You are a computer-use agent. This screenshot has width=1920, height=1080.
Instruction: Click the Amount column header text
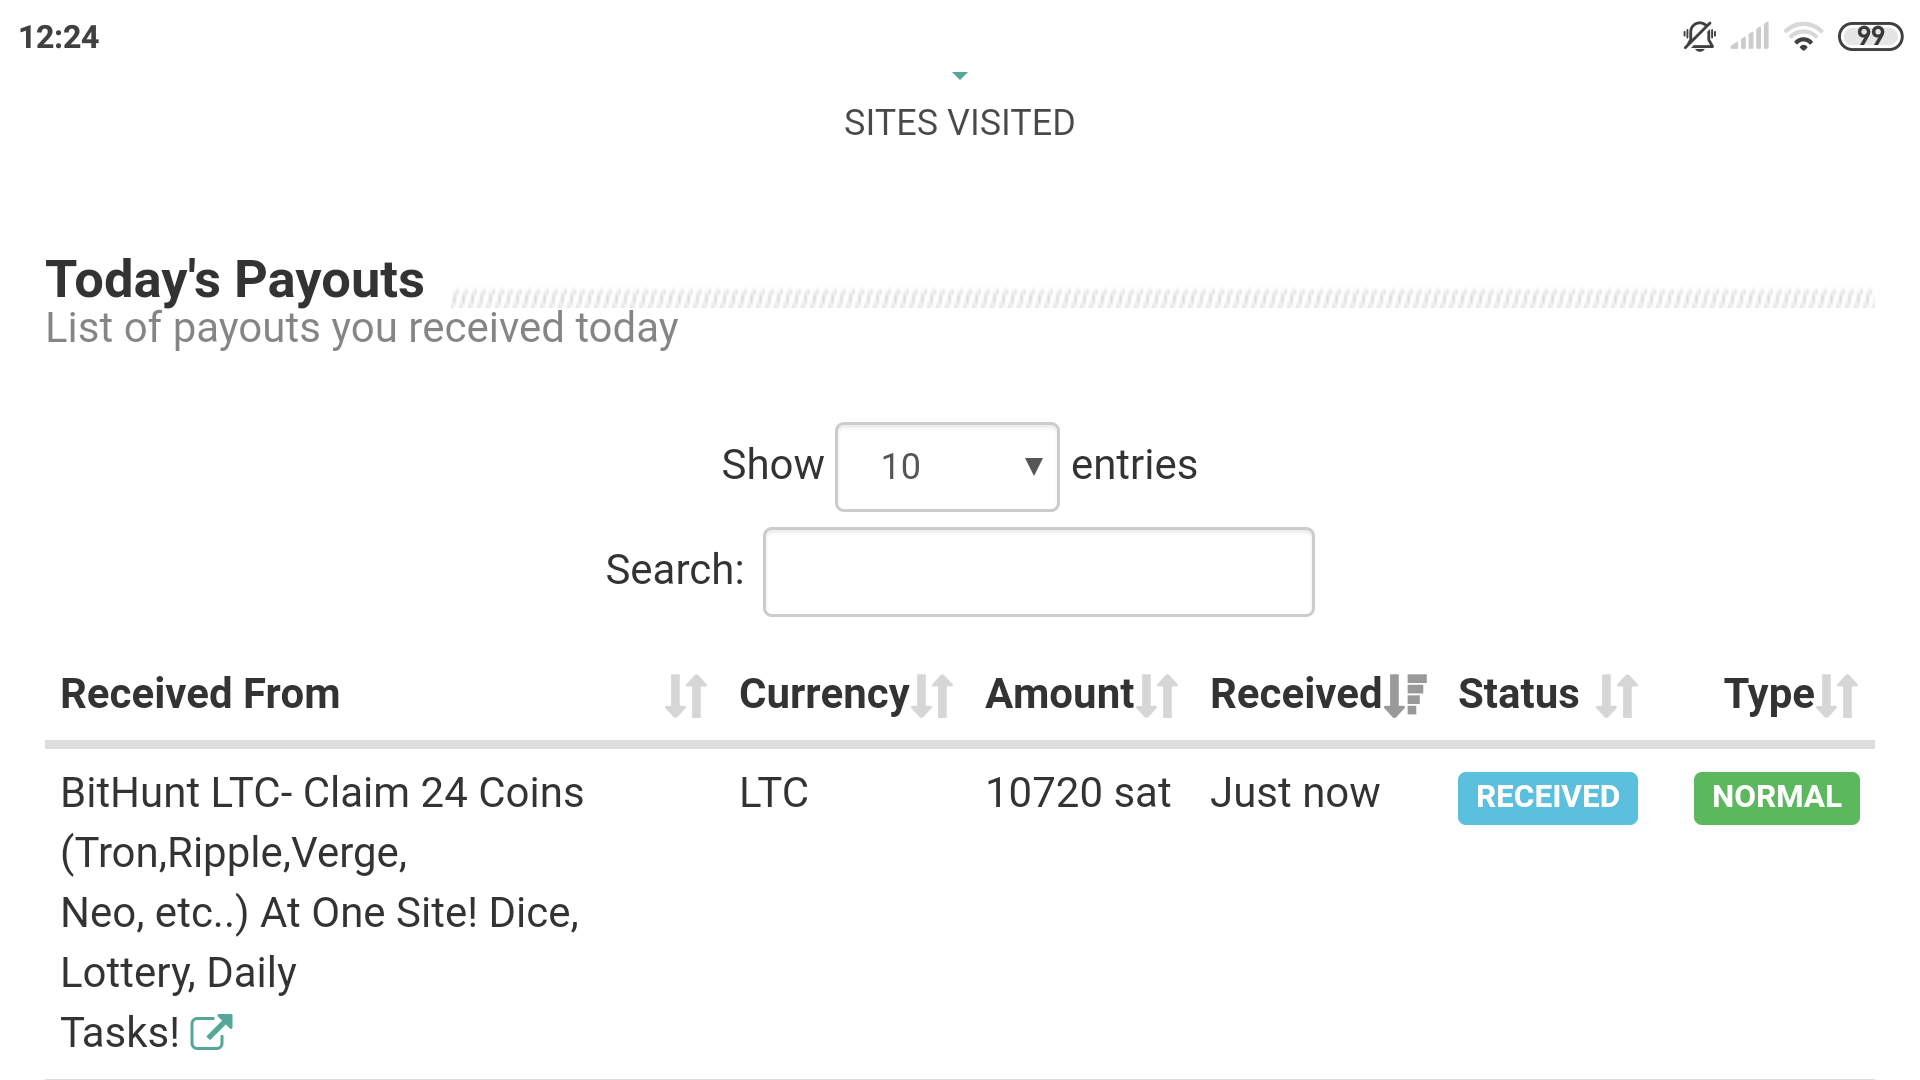pyautogui.click(x=1059, y=694)
